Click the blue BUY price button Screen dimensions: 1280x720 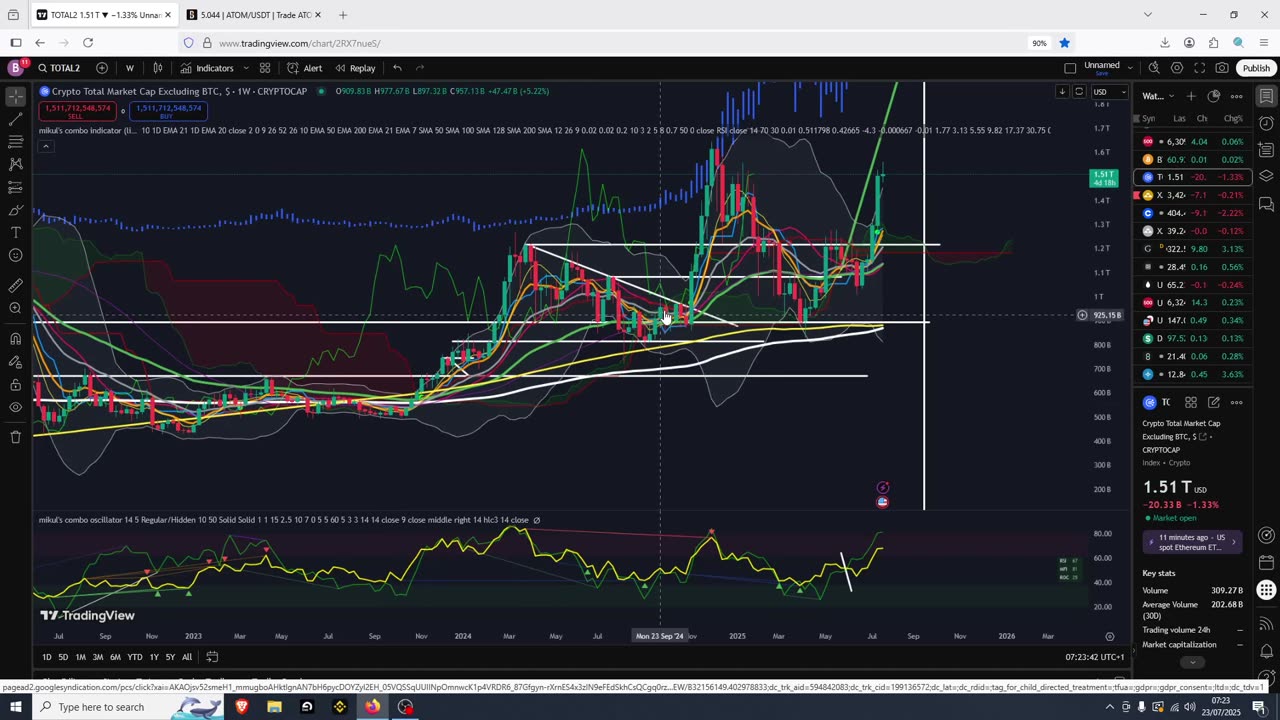[x=169, y=111]
